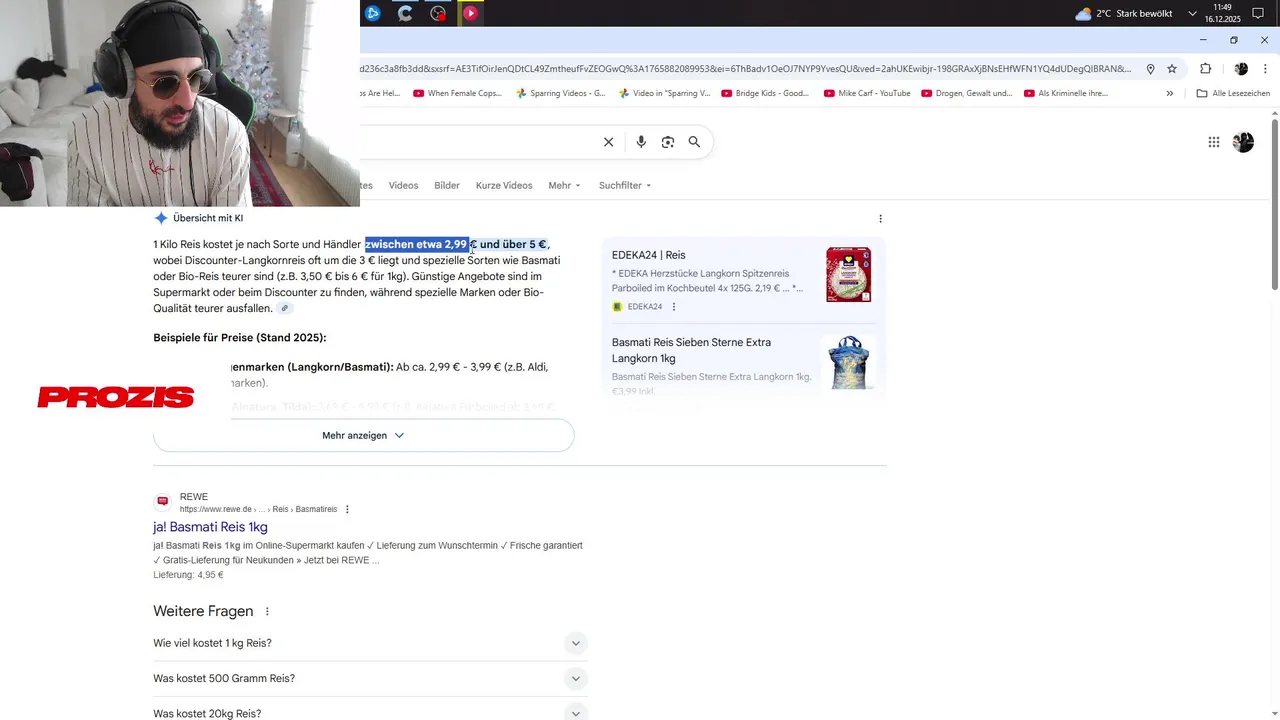Click the 'Weitere Fragen' heading

pos(203,611)
